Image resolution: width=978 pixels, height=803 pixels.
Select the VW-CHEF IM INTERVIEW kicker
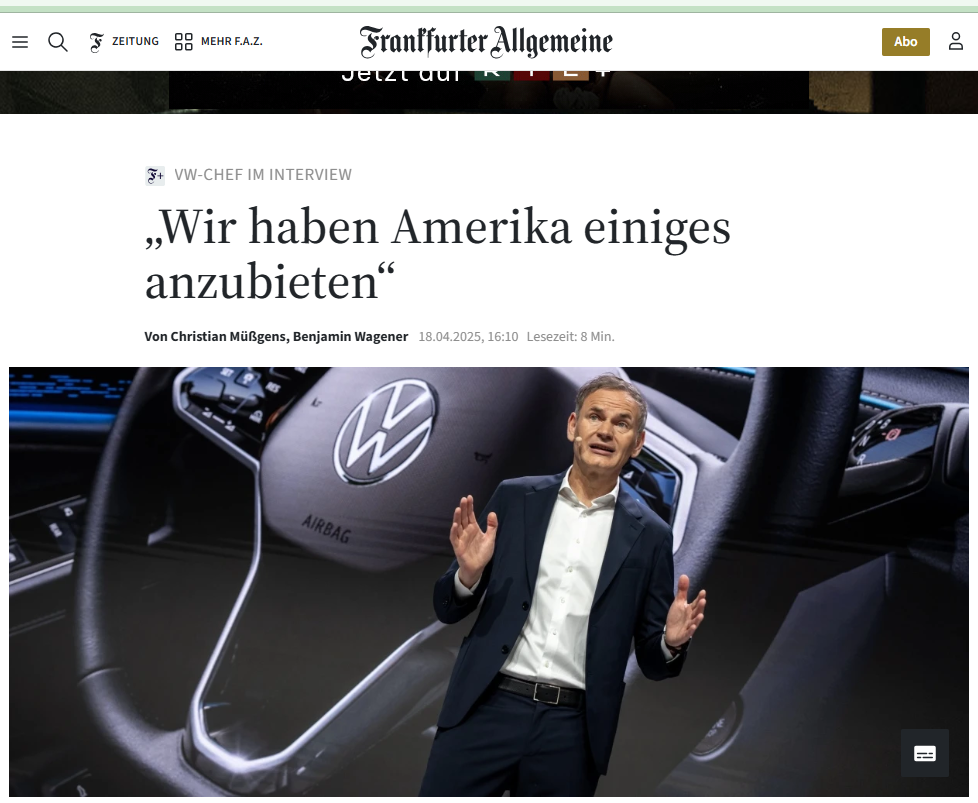263,175
